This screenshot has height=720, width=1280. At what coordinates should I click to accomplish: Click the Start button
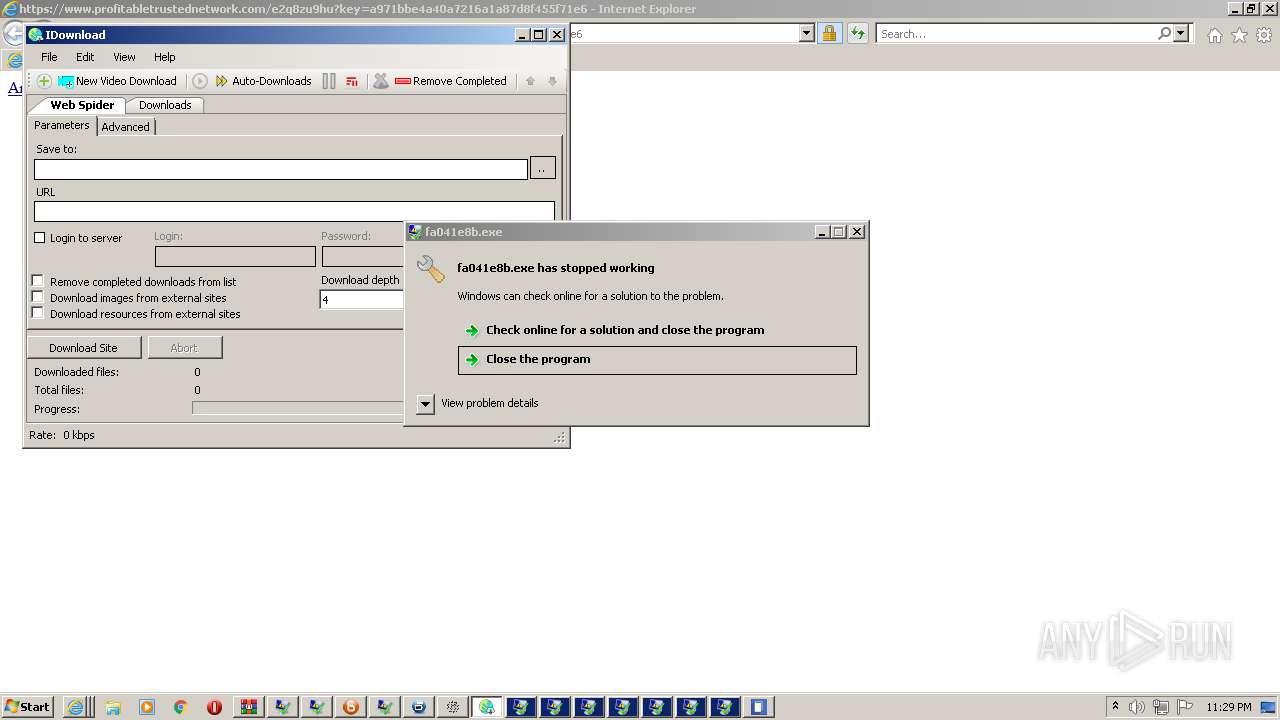point(27,707)
